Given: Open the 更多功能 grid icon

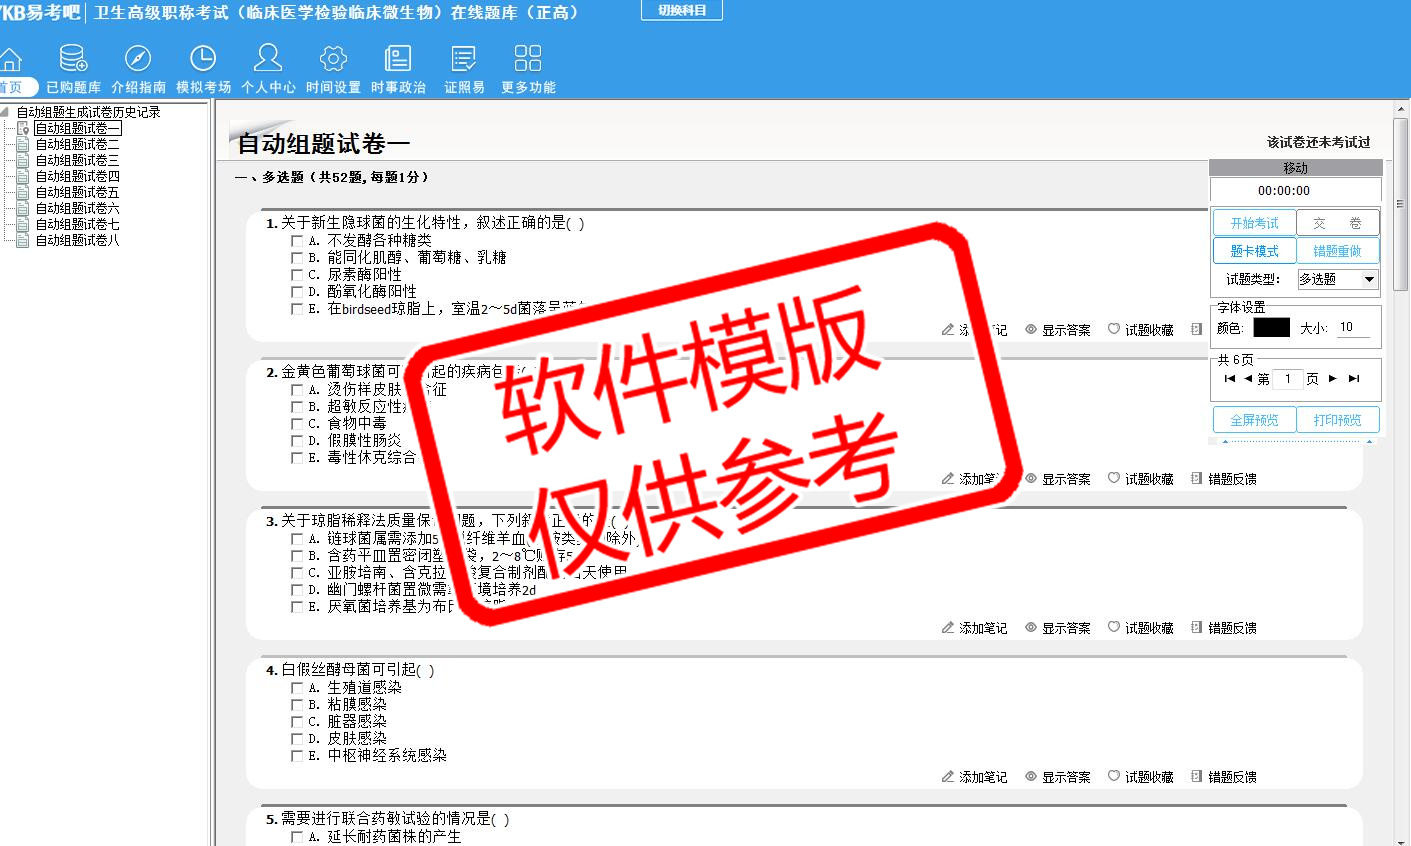Looking at the screenshot, I should point(528,59).
